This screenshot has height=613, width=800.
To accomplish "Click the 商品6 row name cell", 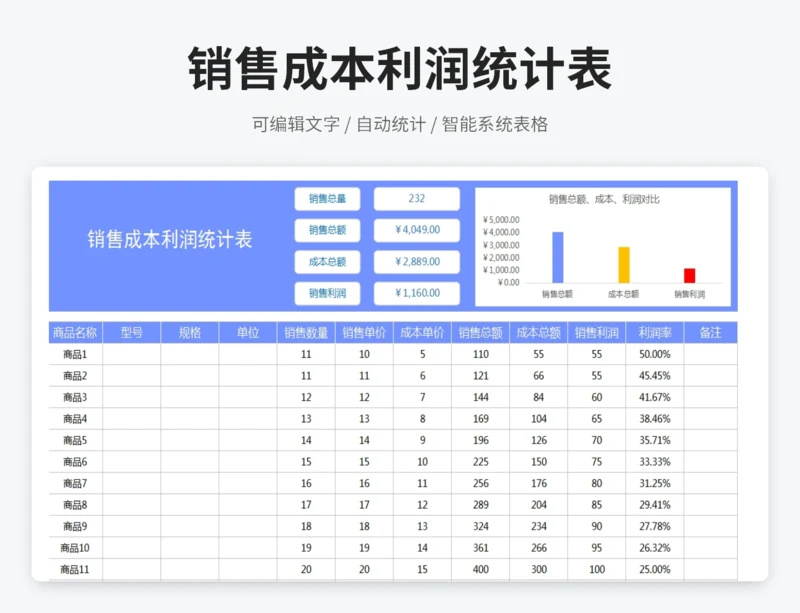I will tap(76, 462).
